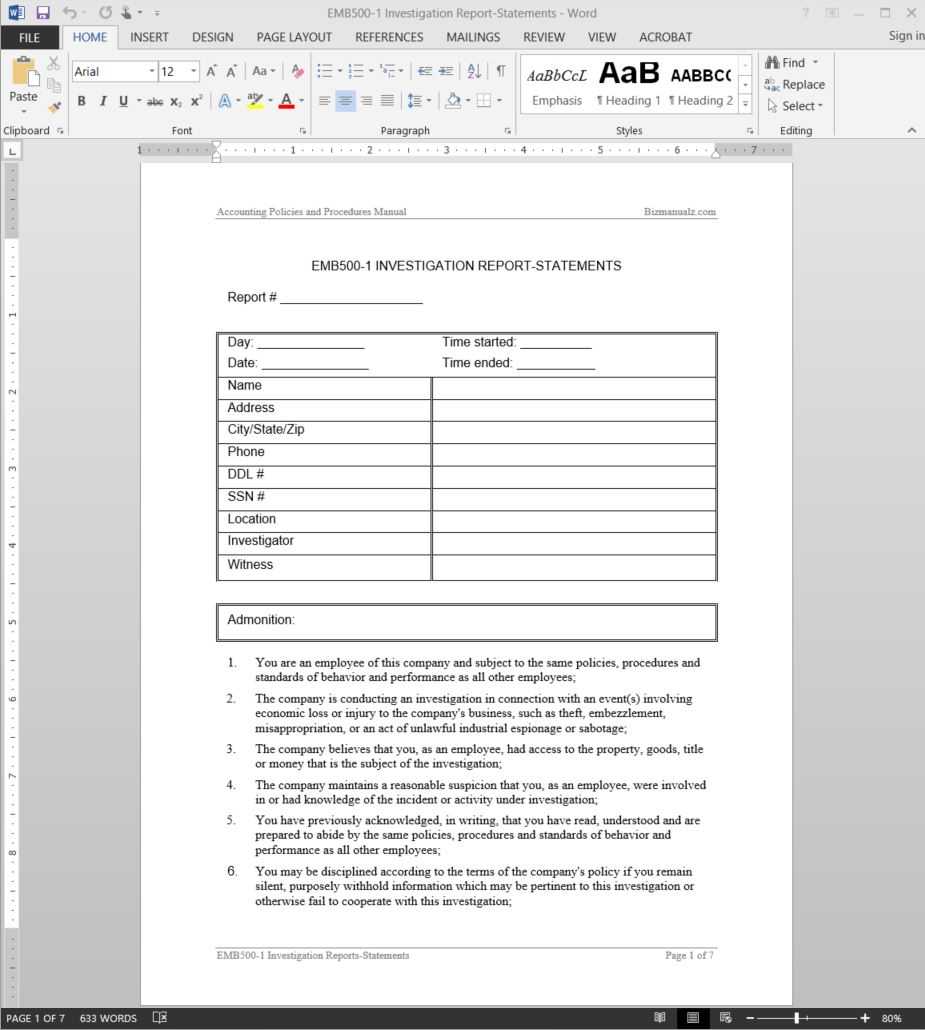The width and height of the screenshot is (925, 1030).
Task: Expand the Styles gallery More arrow
Action: [x=746, y=104]
